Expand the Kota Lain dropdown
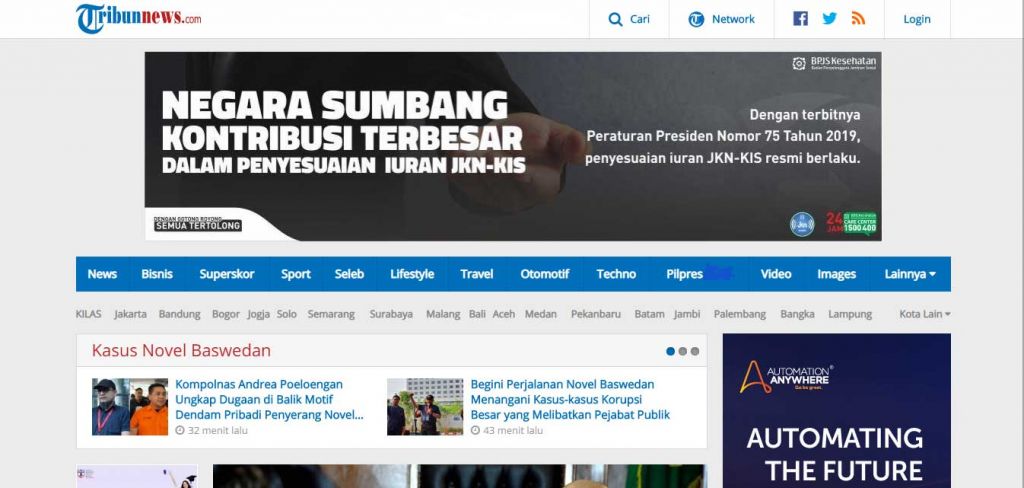 (x=924, y=314)
